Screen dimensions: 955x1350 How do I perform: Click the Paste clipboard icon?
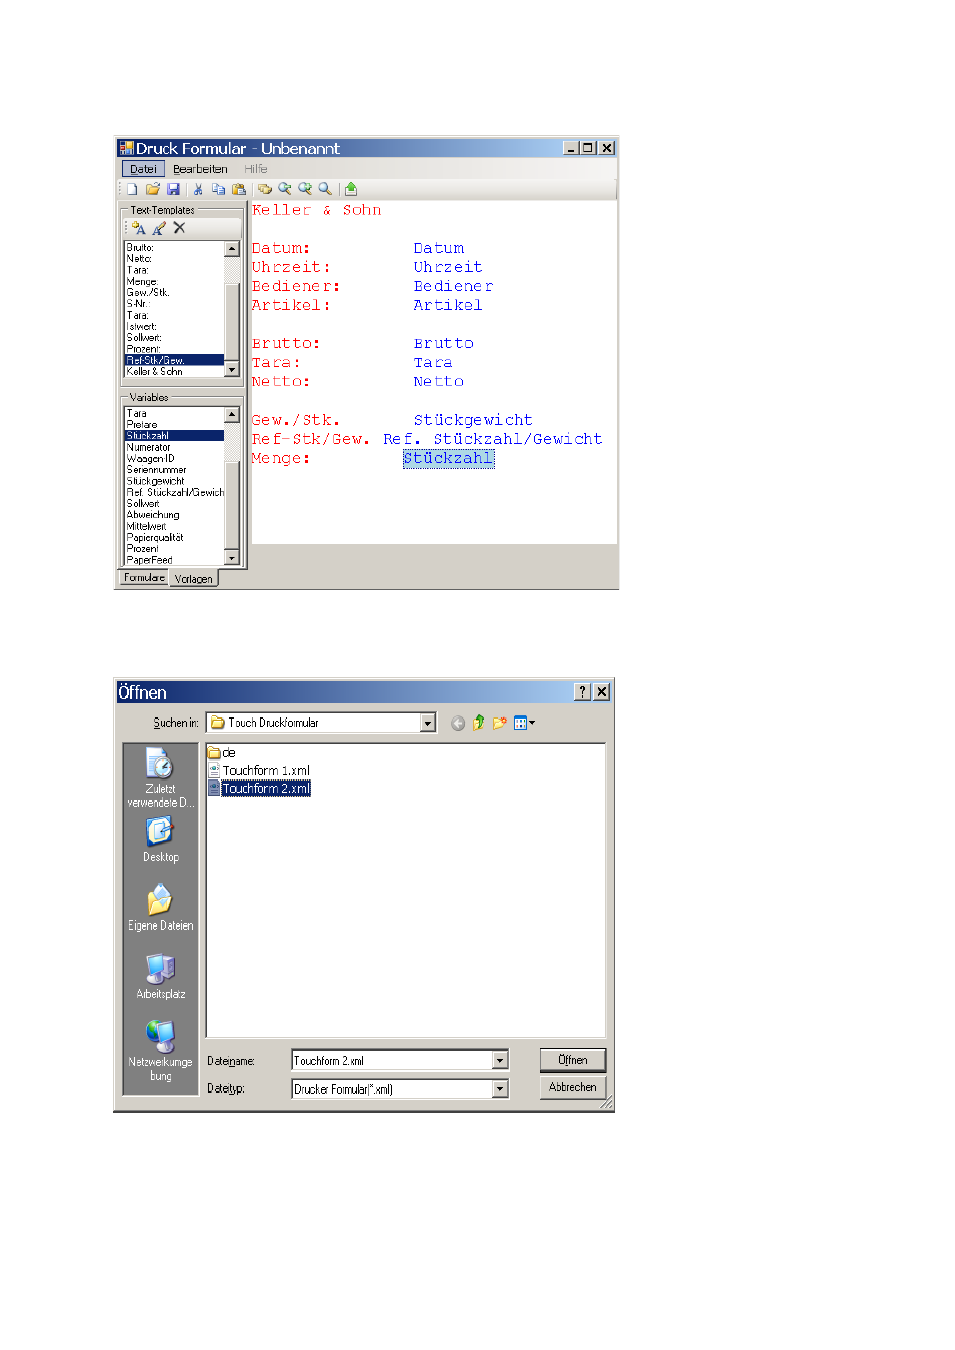(238, 189)
